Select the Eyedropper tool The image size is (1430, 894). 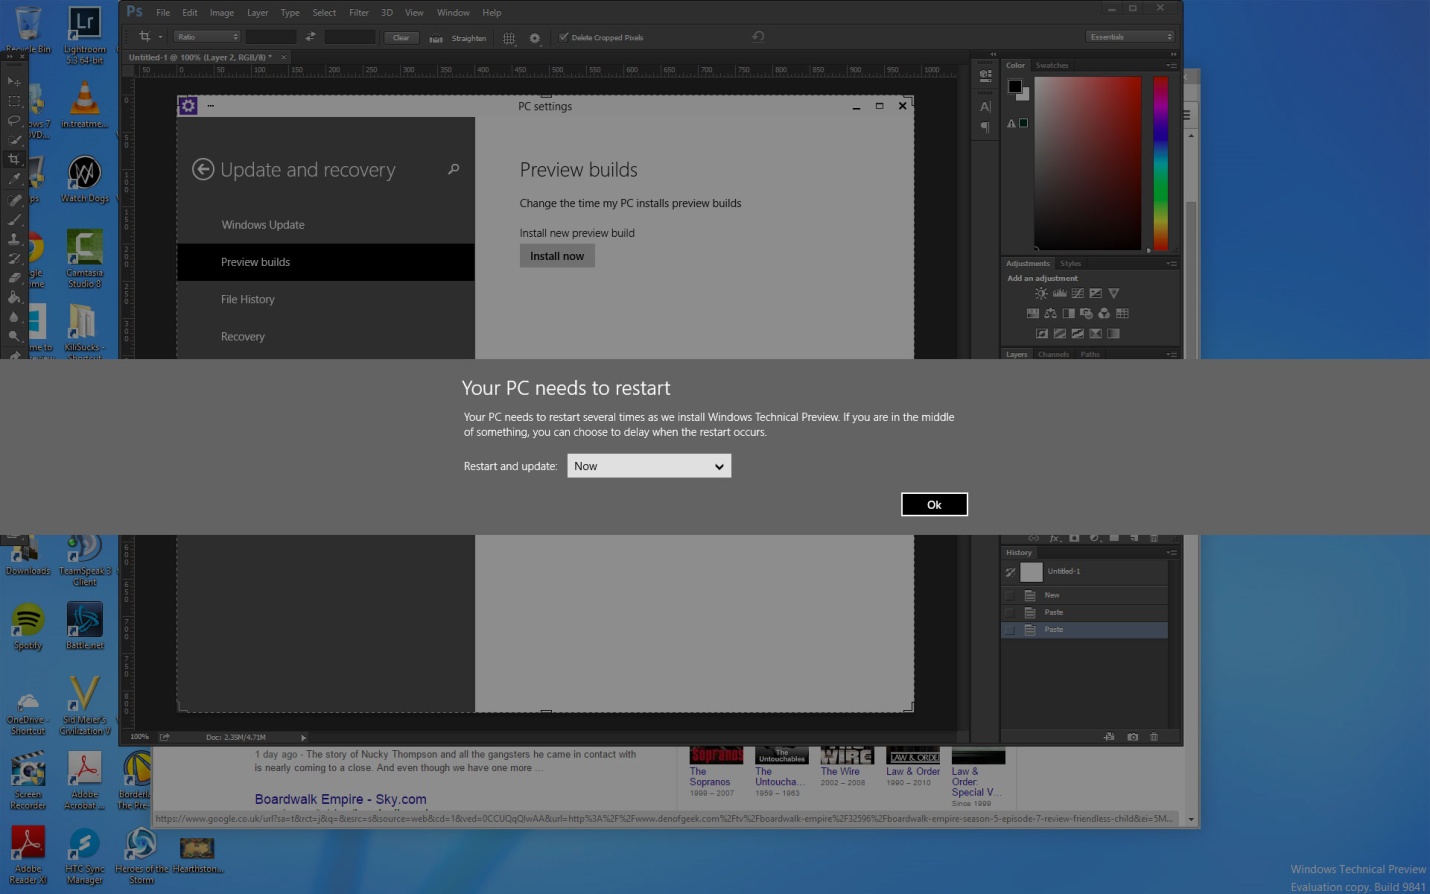click(x=14, y=179)
